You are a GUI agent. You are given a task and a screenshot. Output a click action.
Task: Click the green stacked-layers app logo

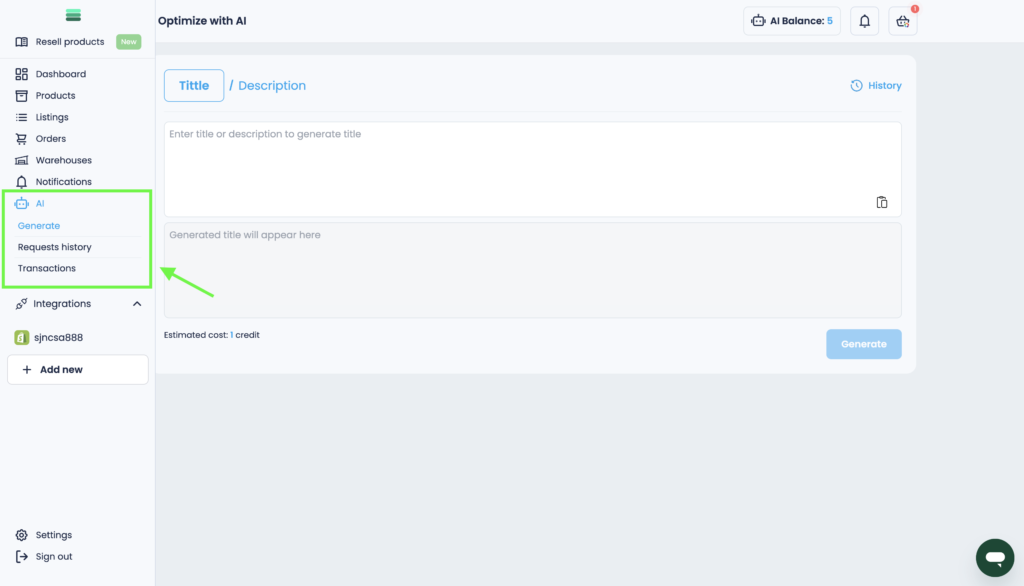click(72, 16)
